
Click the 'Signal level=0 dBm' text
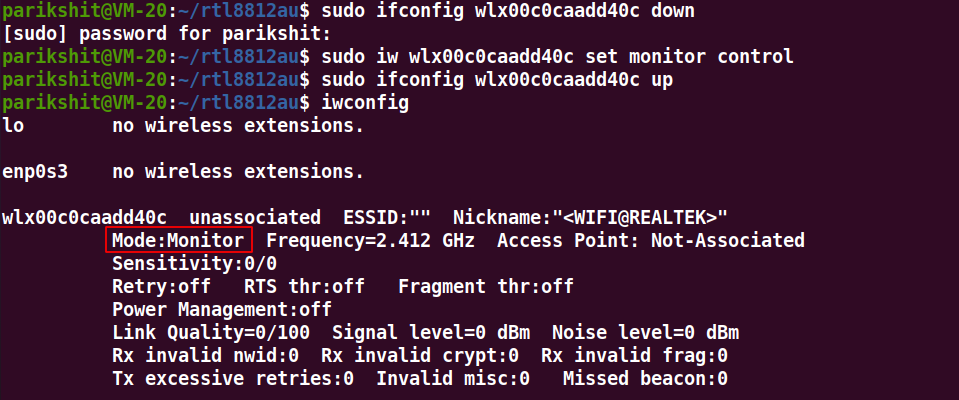click(x=431, y=333)
